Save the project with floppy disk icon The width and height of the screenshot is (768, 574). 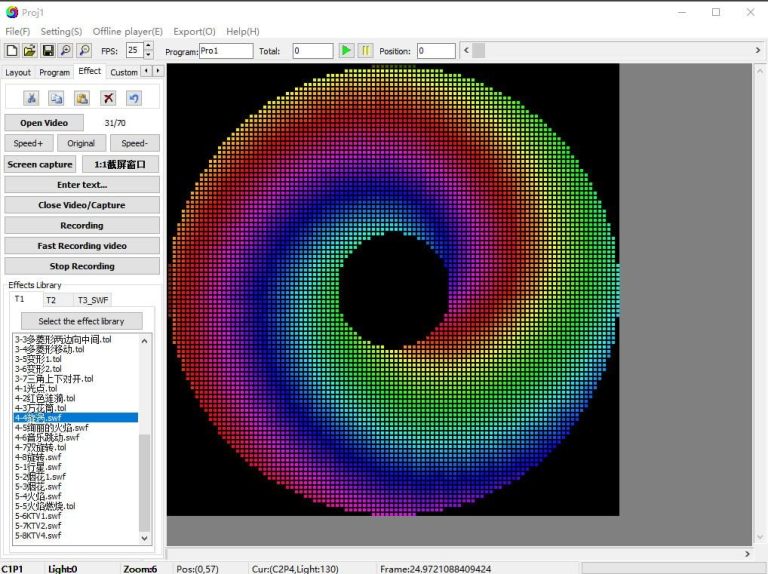(47, 50)
